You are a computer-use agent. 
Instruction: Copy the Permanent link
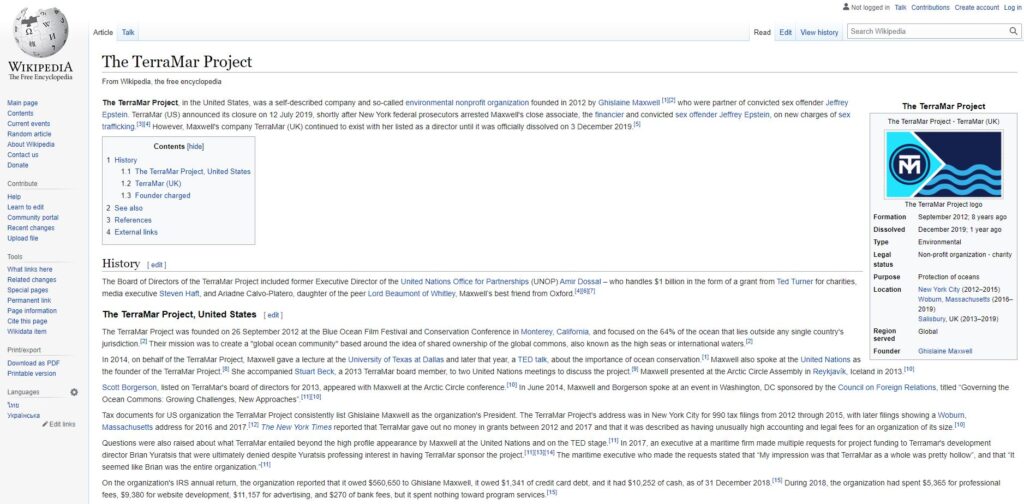pyautogui.click(x=29, y=300)
